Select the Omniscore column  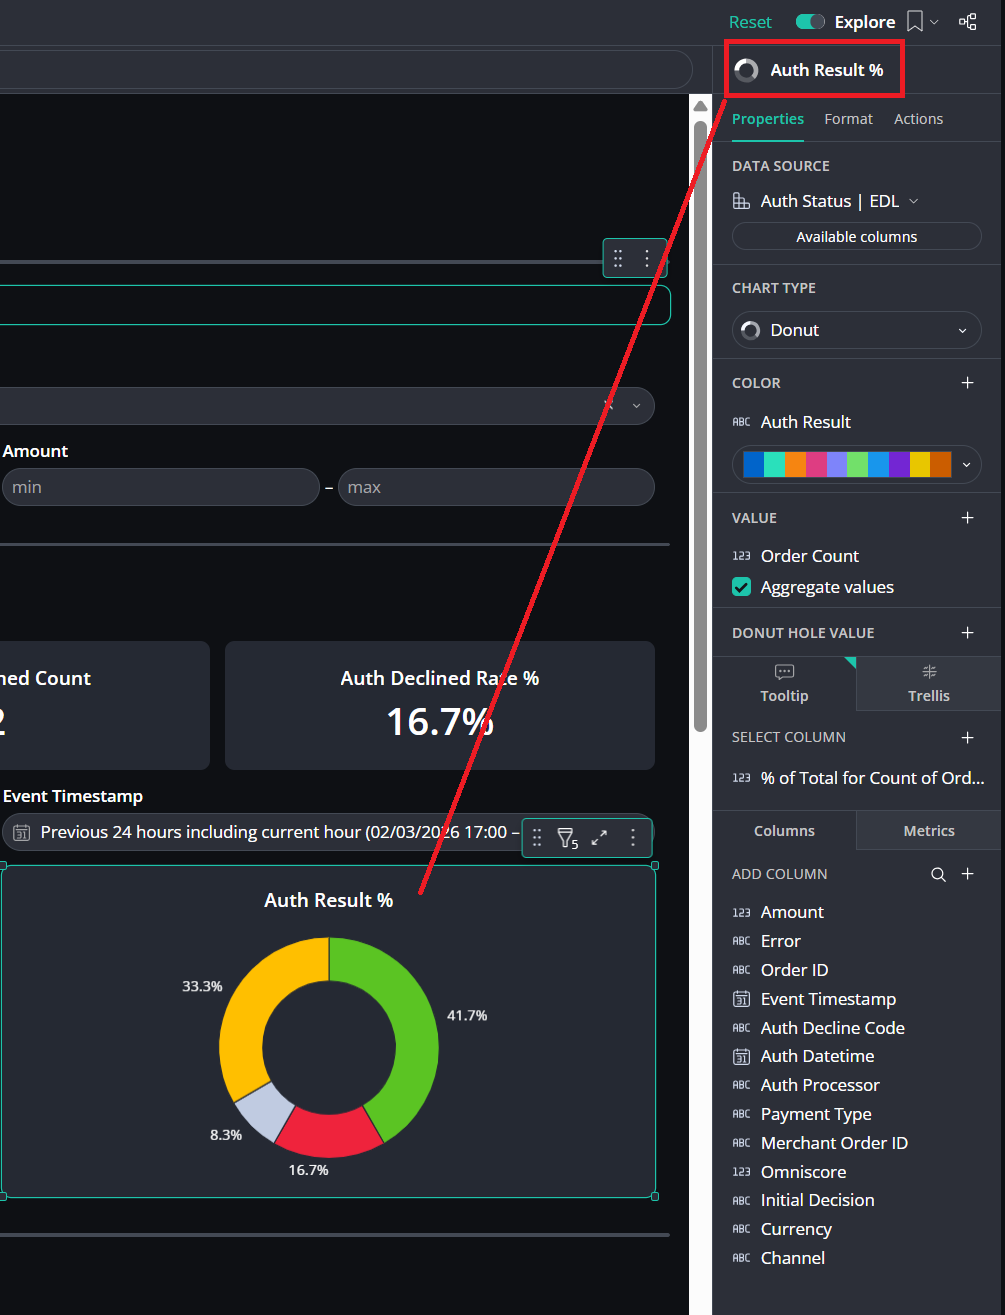coord(803,1172)
